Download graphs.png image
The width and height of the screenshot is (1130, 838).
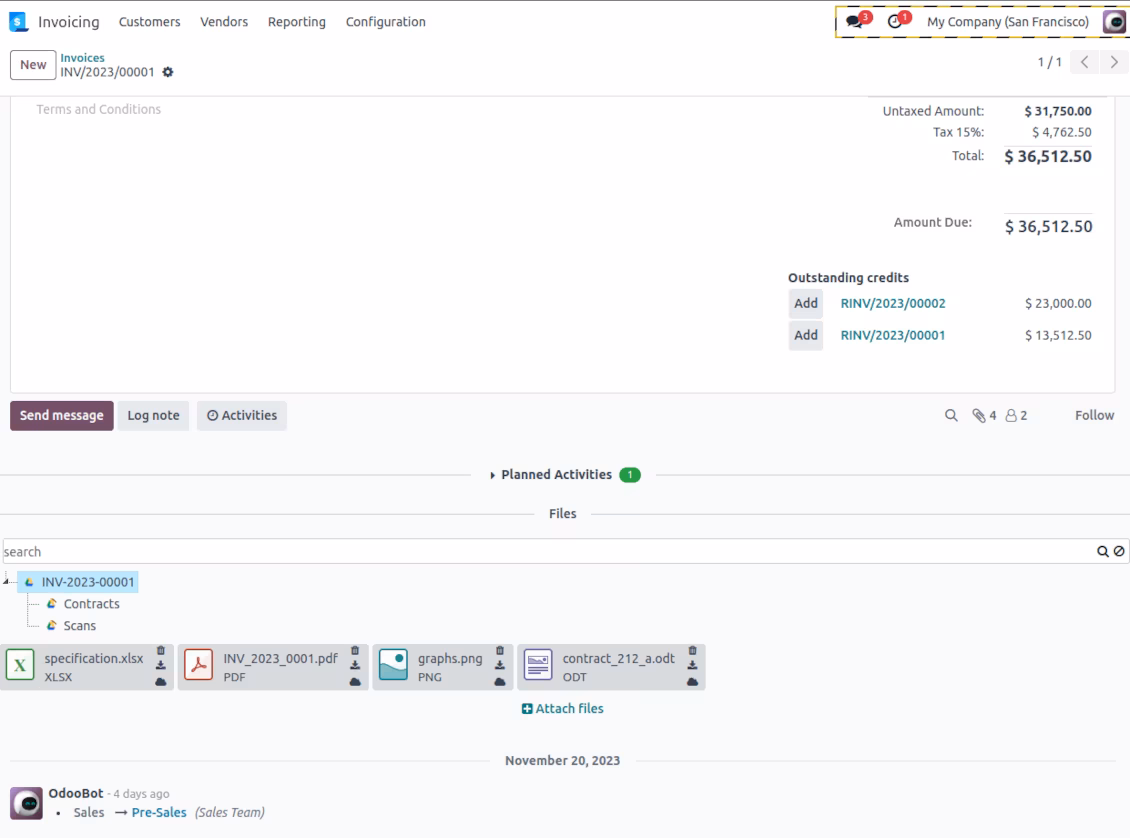coord(499,666)
